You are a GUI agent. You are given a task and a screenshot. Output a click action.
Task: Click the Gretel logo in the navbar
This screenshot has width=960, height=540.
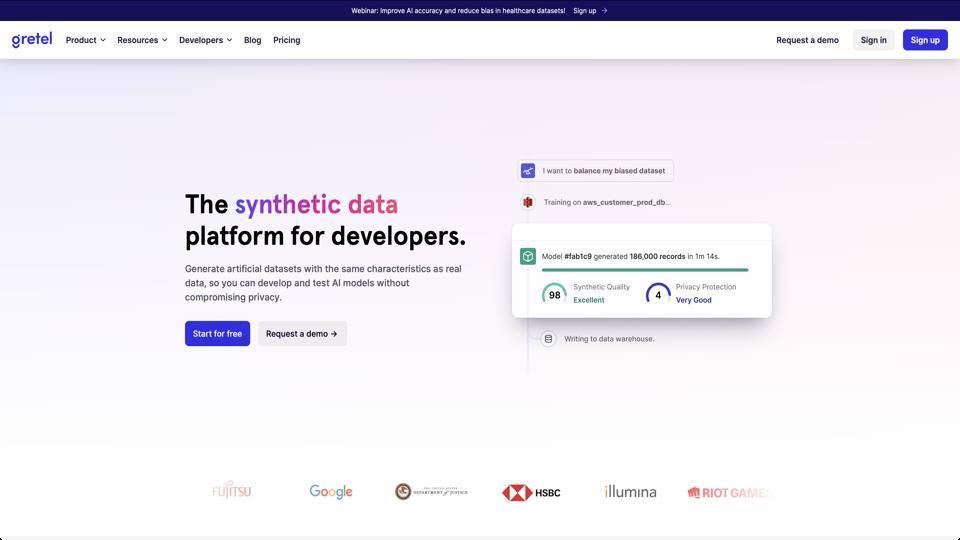[x=32, y=40]
